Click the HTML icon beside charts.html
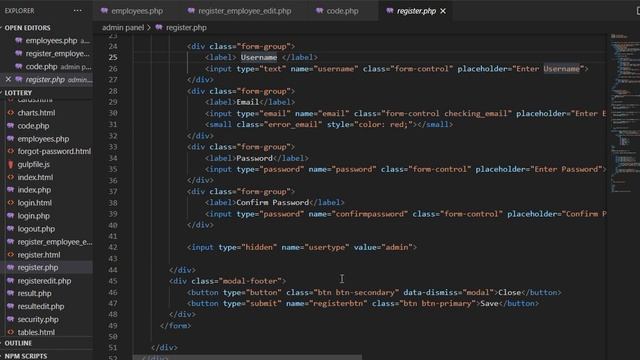This screenshot has height=360, width=640. point(11,112)
